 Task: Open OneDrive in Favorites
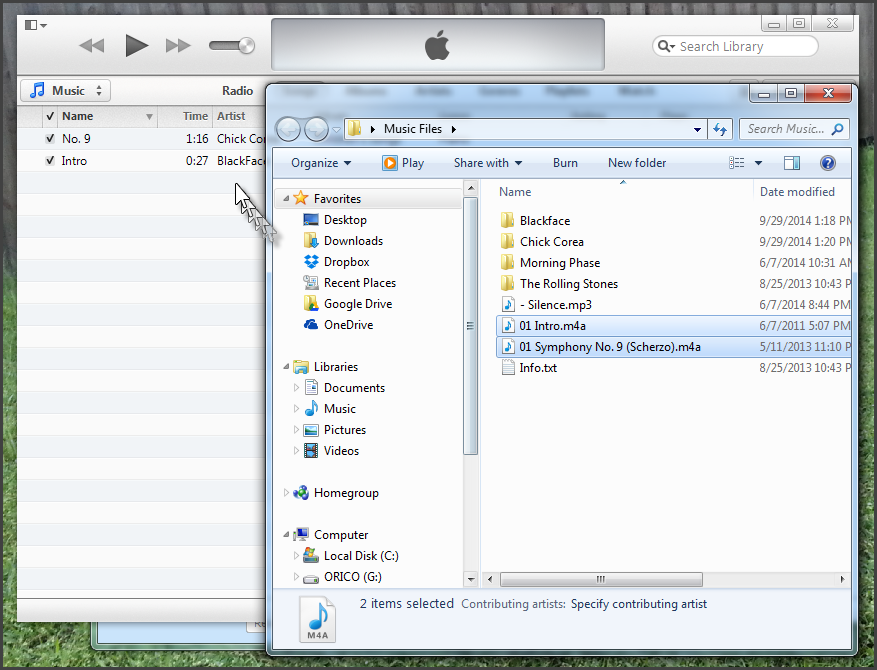point(348,324)
